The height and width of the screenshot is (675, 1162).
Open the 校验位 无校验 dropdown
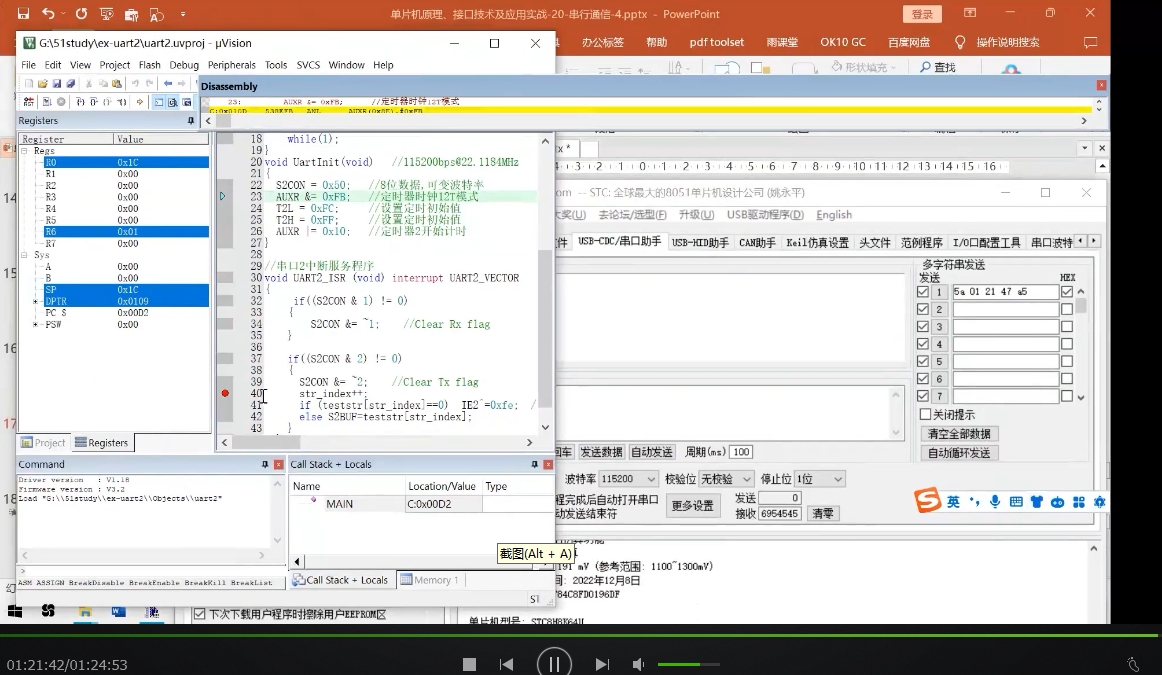click(x=726, y=479)
